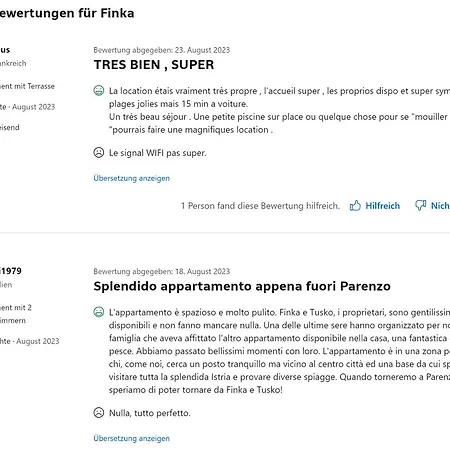This screenshot has width=450, height=450.
Task: Show translation of the Italian review
Action: [x=132, y=438]
